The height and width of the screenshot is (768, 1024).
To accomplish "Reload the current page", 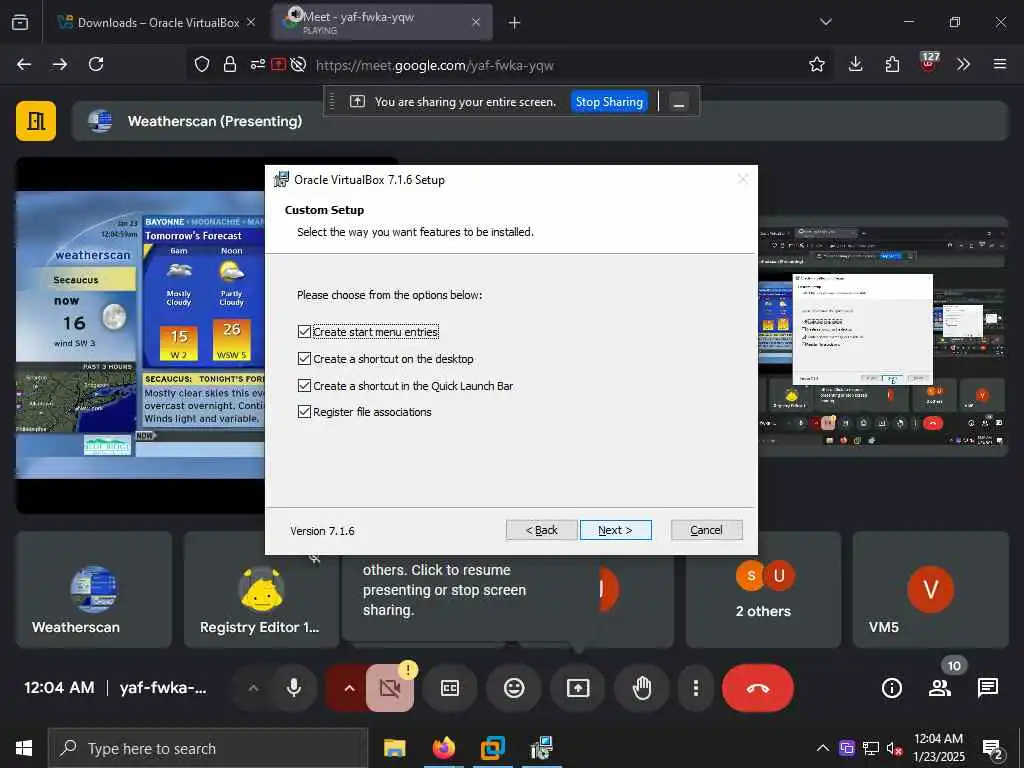I will tap(96, 64).
